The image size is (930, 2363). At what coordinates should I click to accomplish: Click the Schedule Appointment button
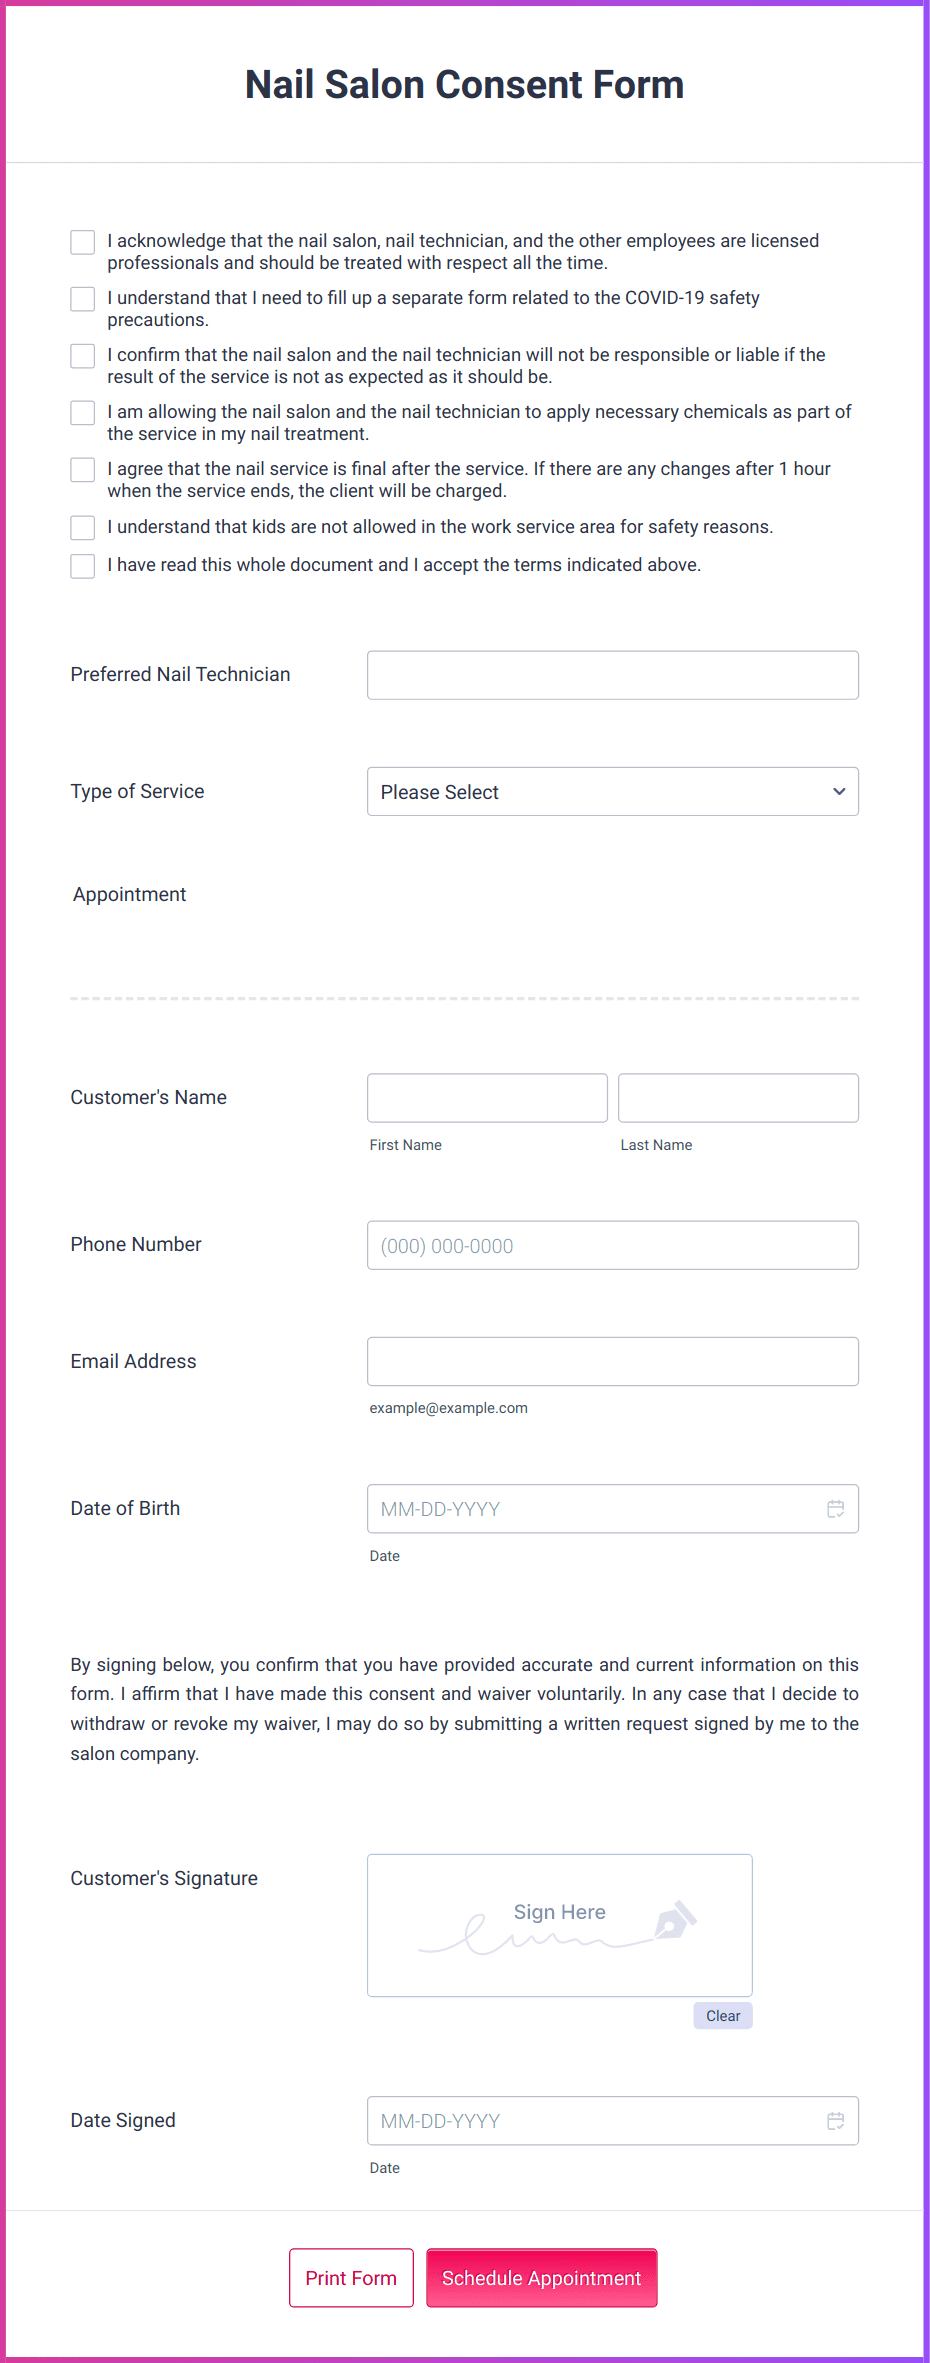tap(541, 2278)
